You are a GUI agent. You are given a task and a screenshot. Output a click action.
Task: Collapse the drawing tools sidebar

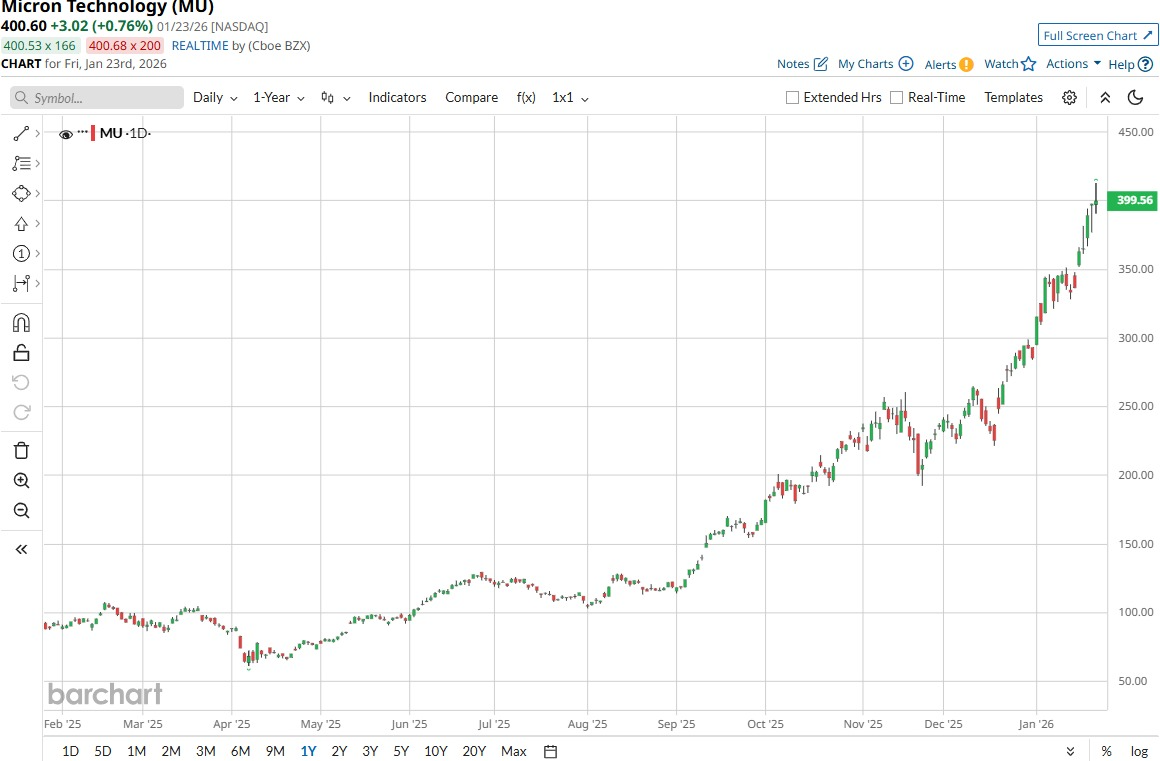click(x=21, y=549)
